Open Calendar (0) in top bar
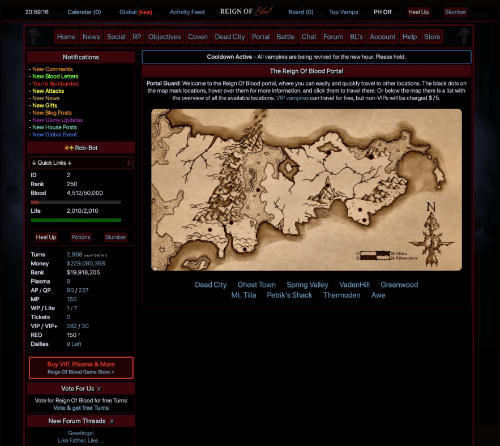This screenshot has height=446, width=500. point(84,12)
